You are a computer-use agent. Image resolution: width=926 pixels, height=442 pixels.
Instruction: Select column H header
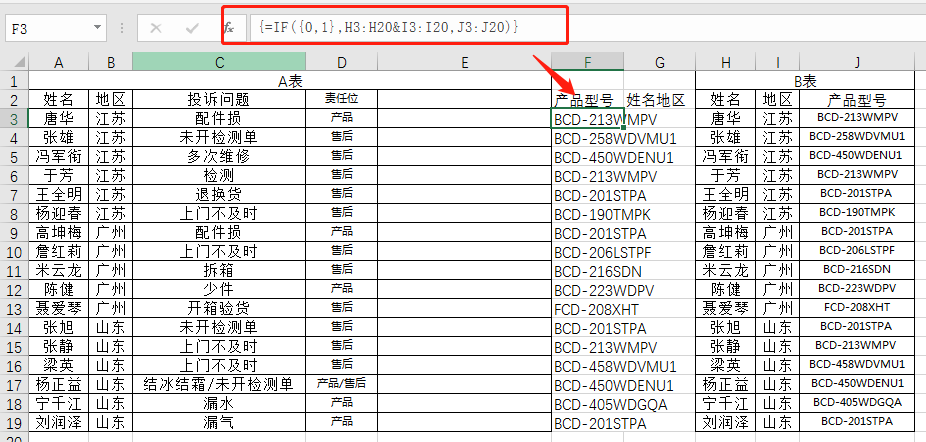point(726,63)
